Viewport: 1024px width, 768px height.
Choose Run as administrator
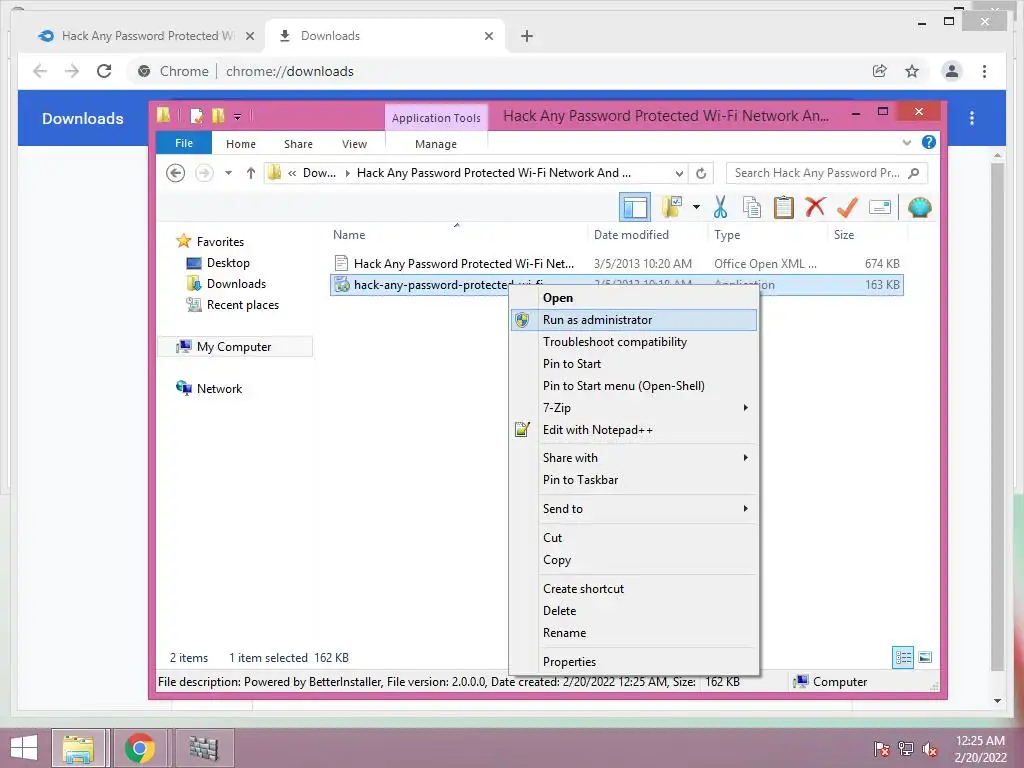[x=633, y=320]
